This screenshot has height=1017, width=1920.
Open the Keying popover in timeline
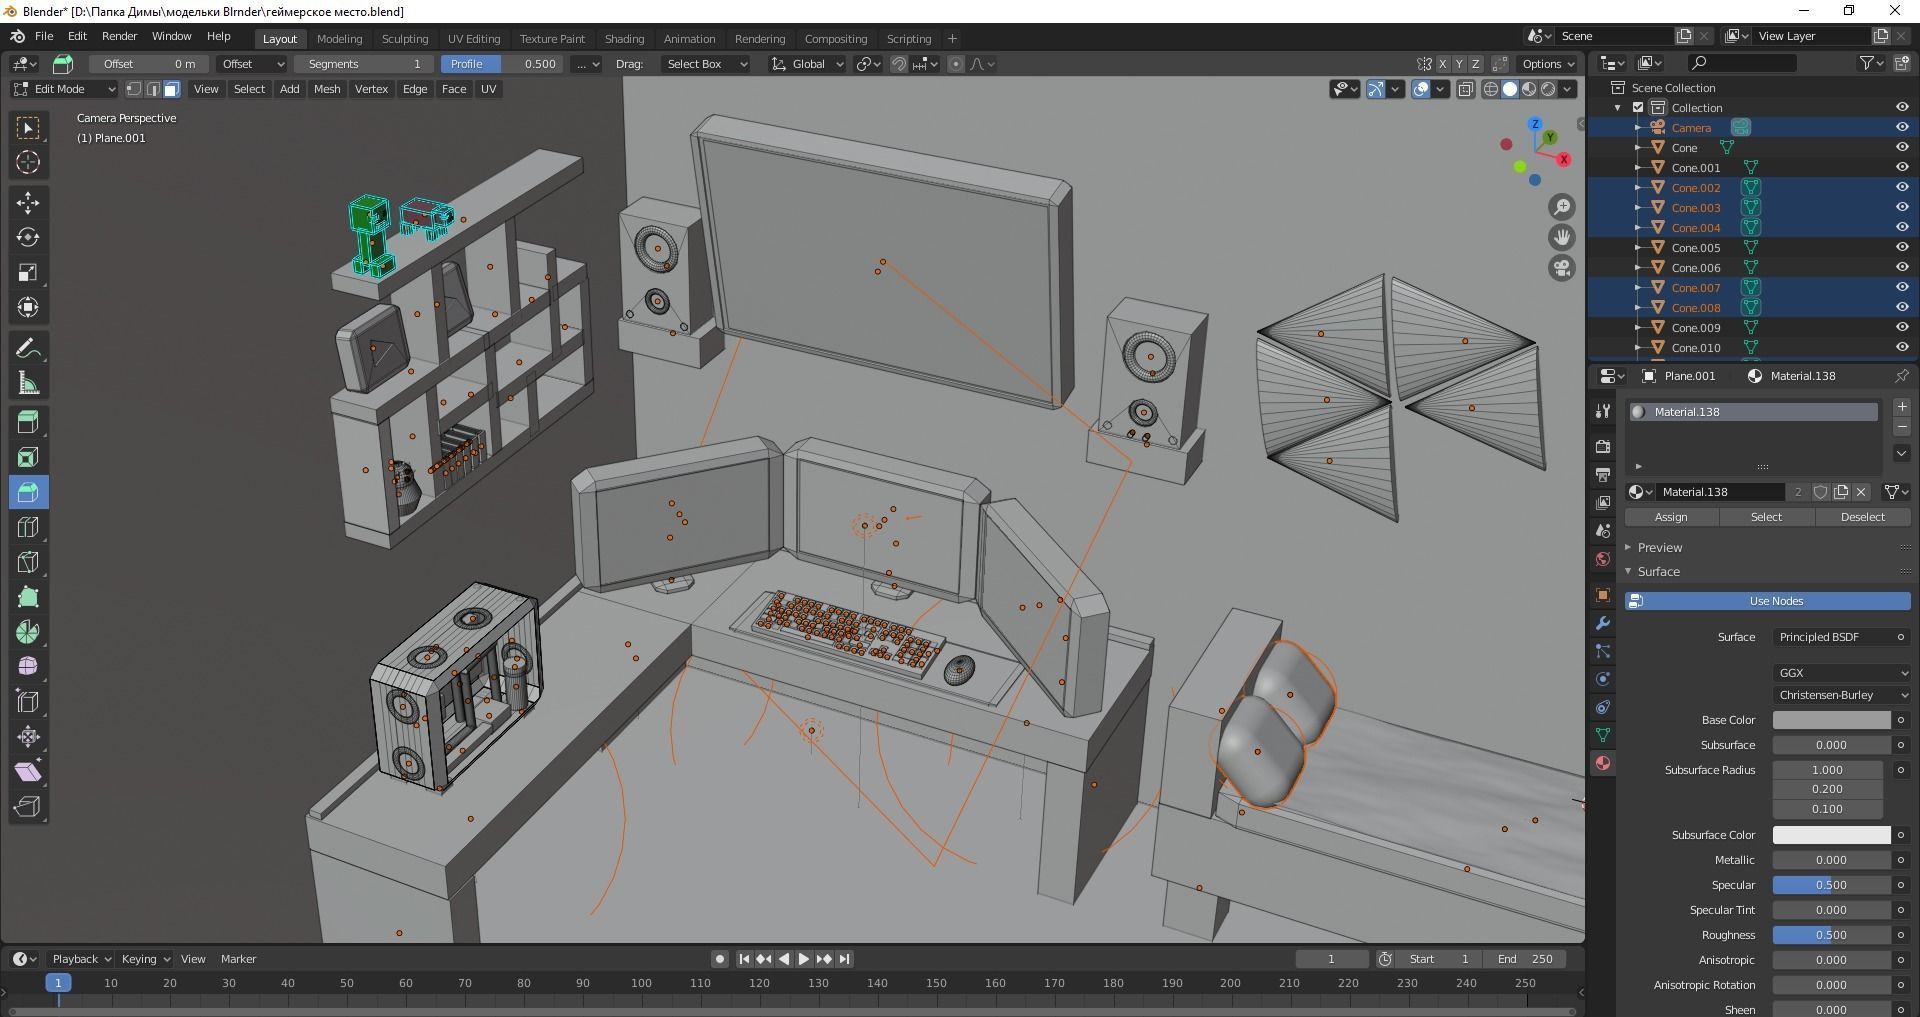point(145,959)
